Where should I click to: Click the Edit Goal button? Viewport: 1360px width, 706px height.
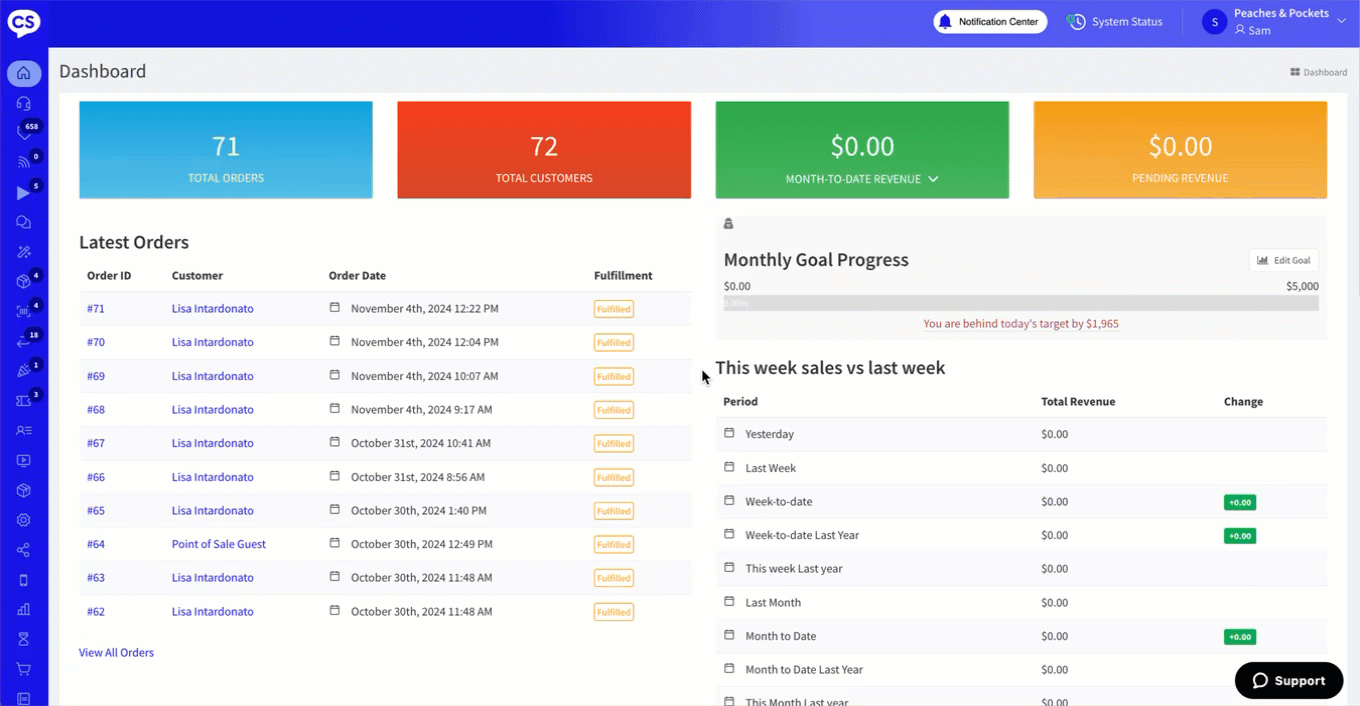(x=1284, y=261)
